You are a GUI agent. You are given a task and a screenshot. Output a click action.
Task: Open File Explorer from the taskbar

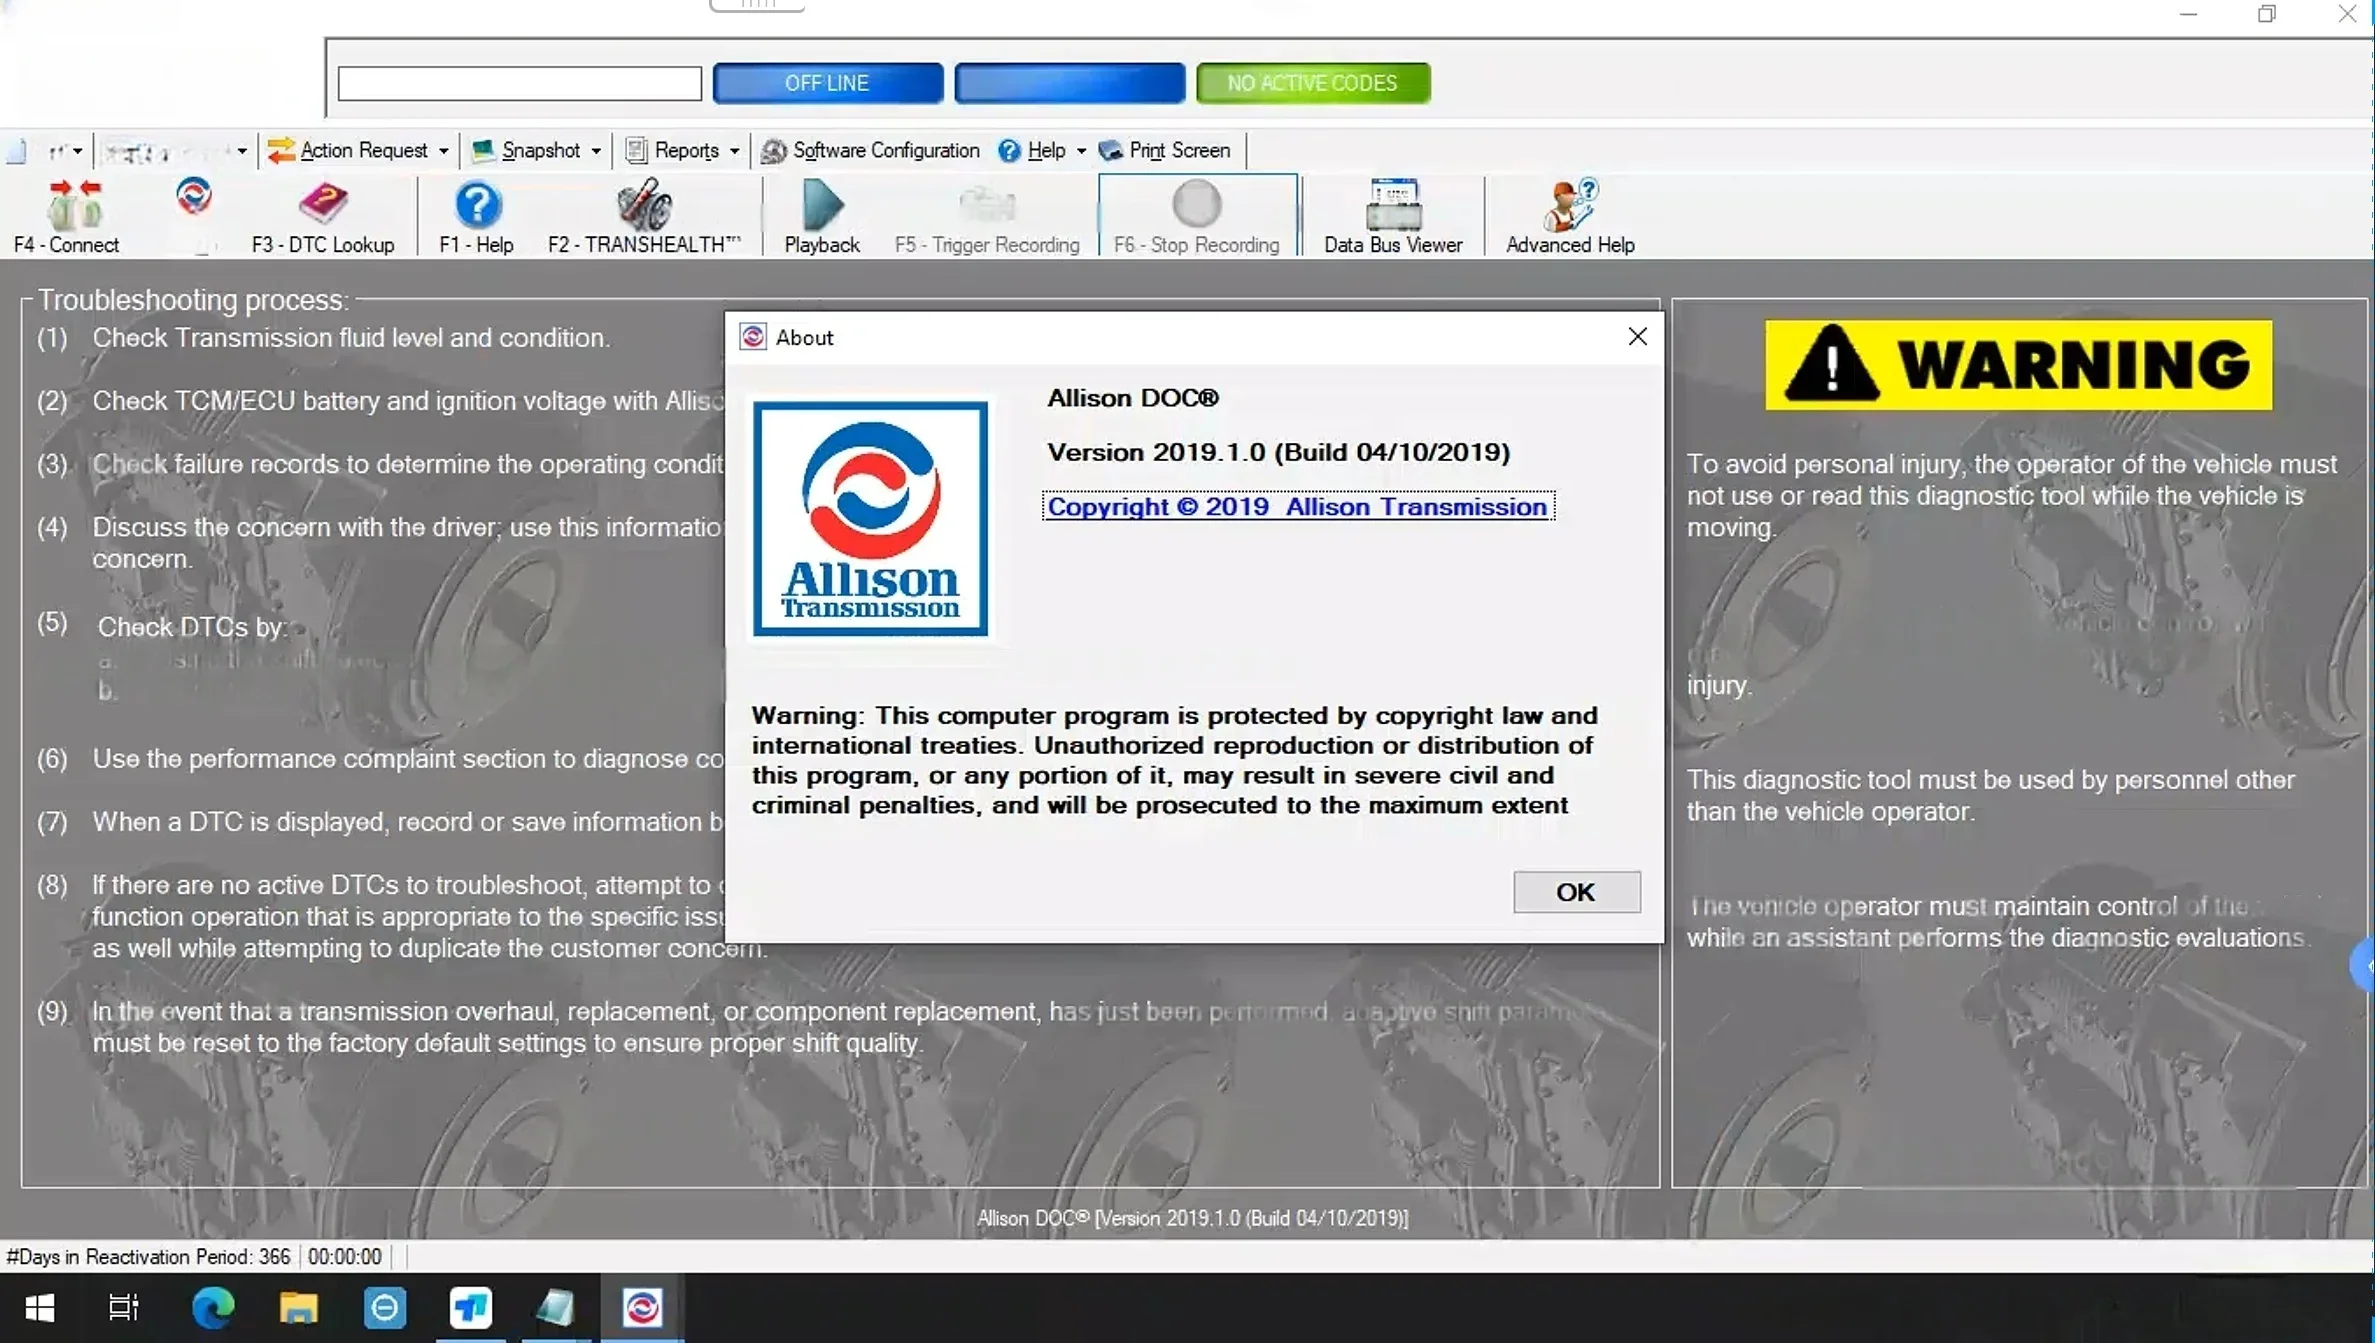298,1308
